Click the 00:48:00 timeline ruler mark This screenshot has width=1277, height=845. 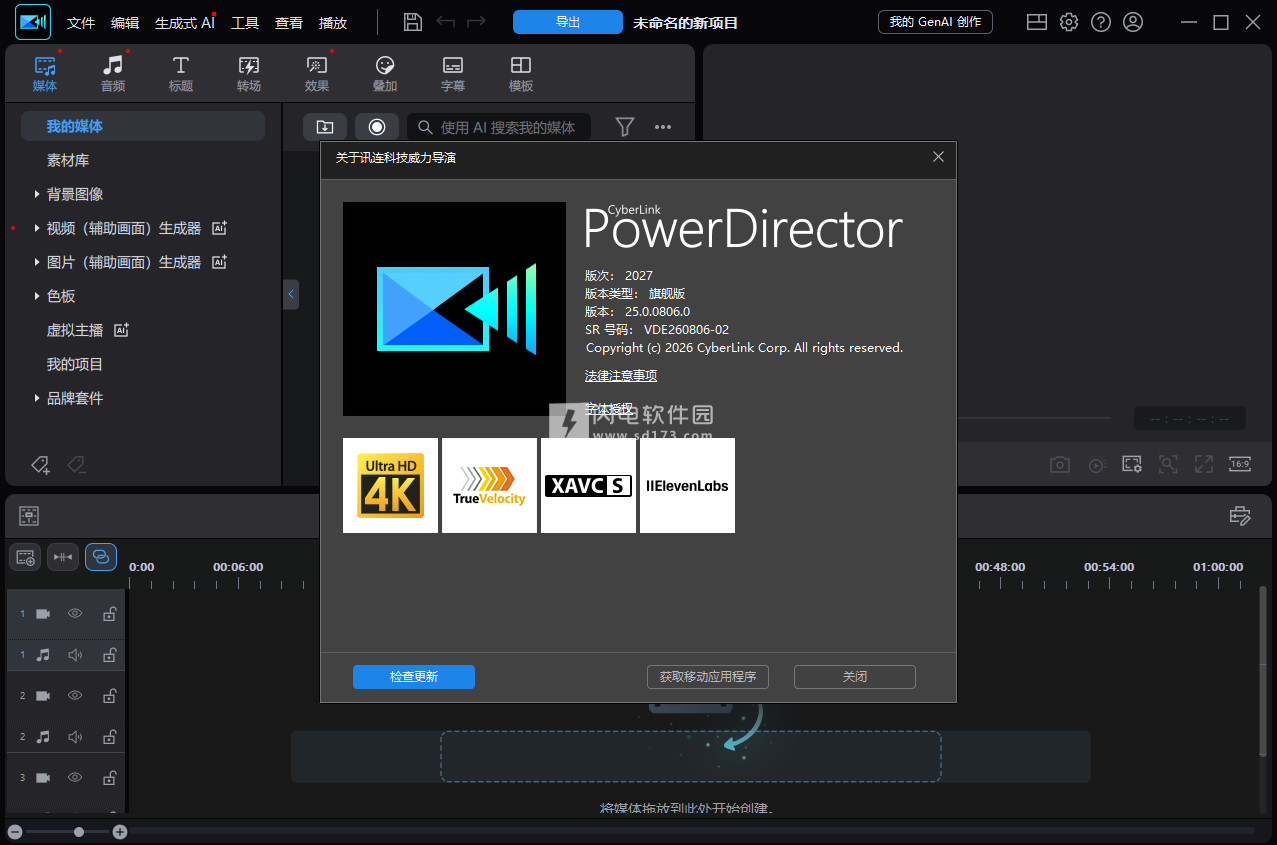[1000, 567]
